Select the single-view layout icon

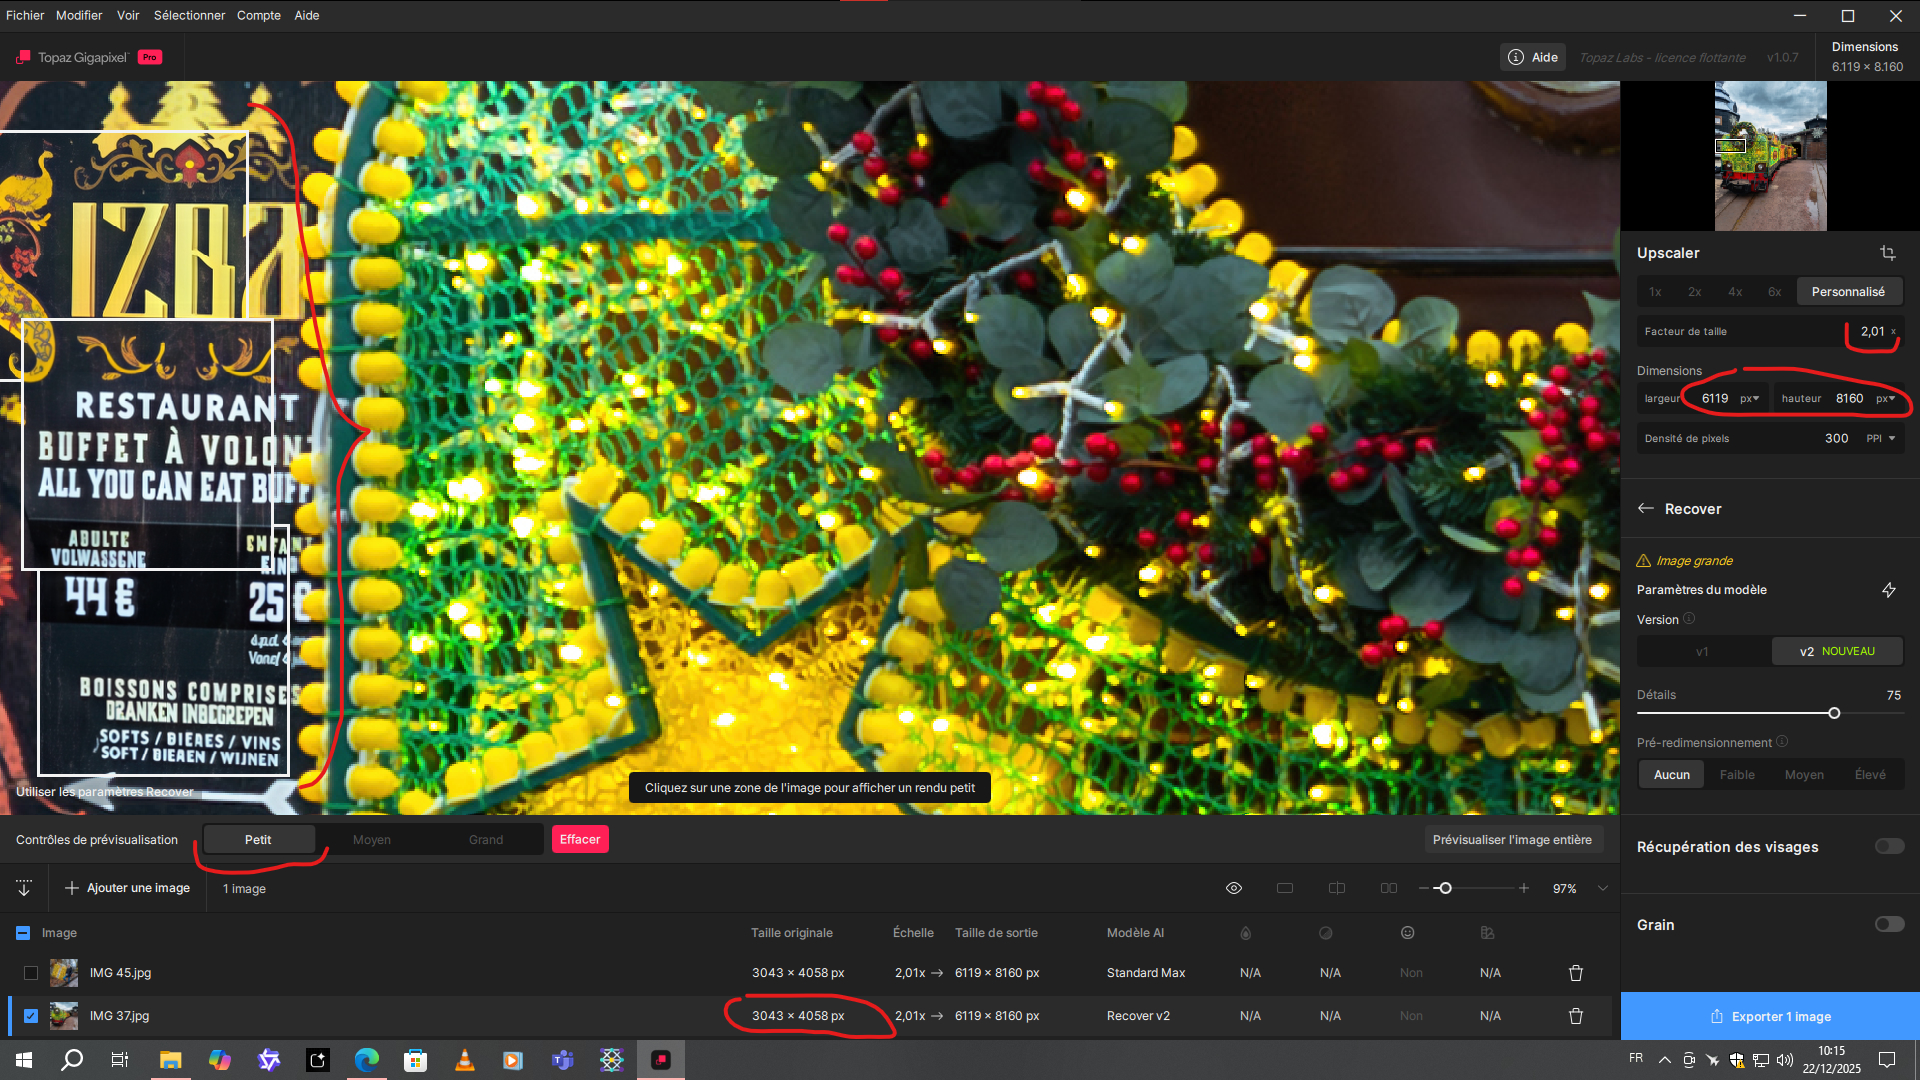pyautogui.click(x=1285, y=888)
